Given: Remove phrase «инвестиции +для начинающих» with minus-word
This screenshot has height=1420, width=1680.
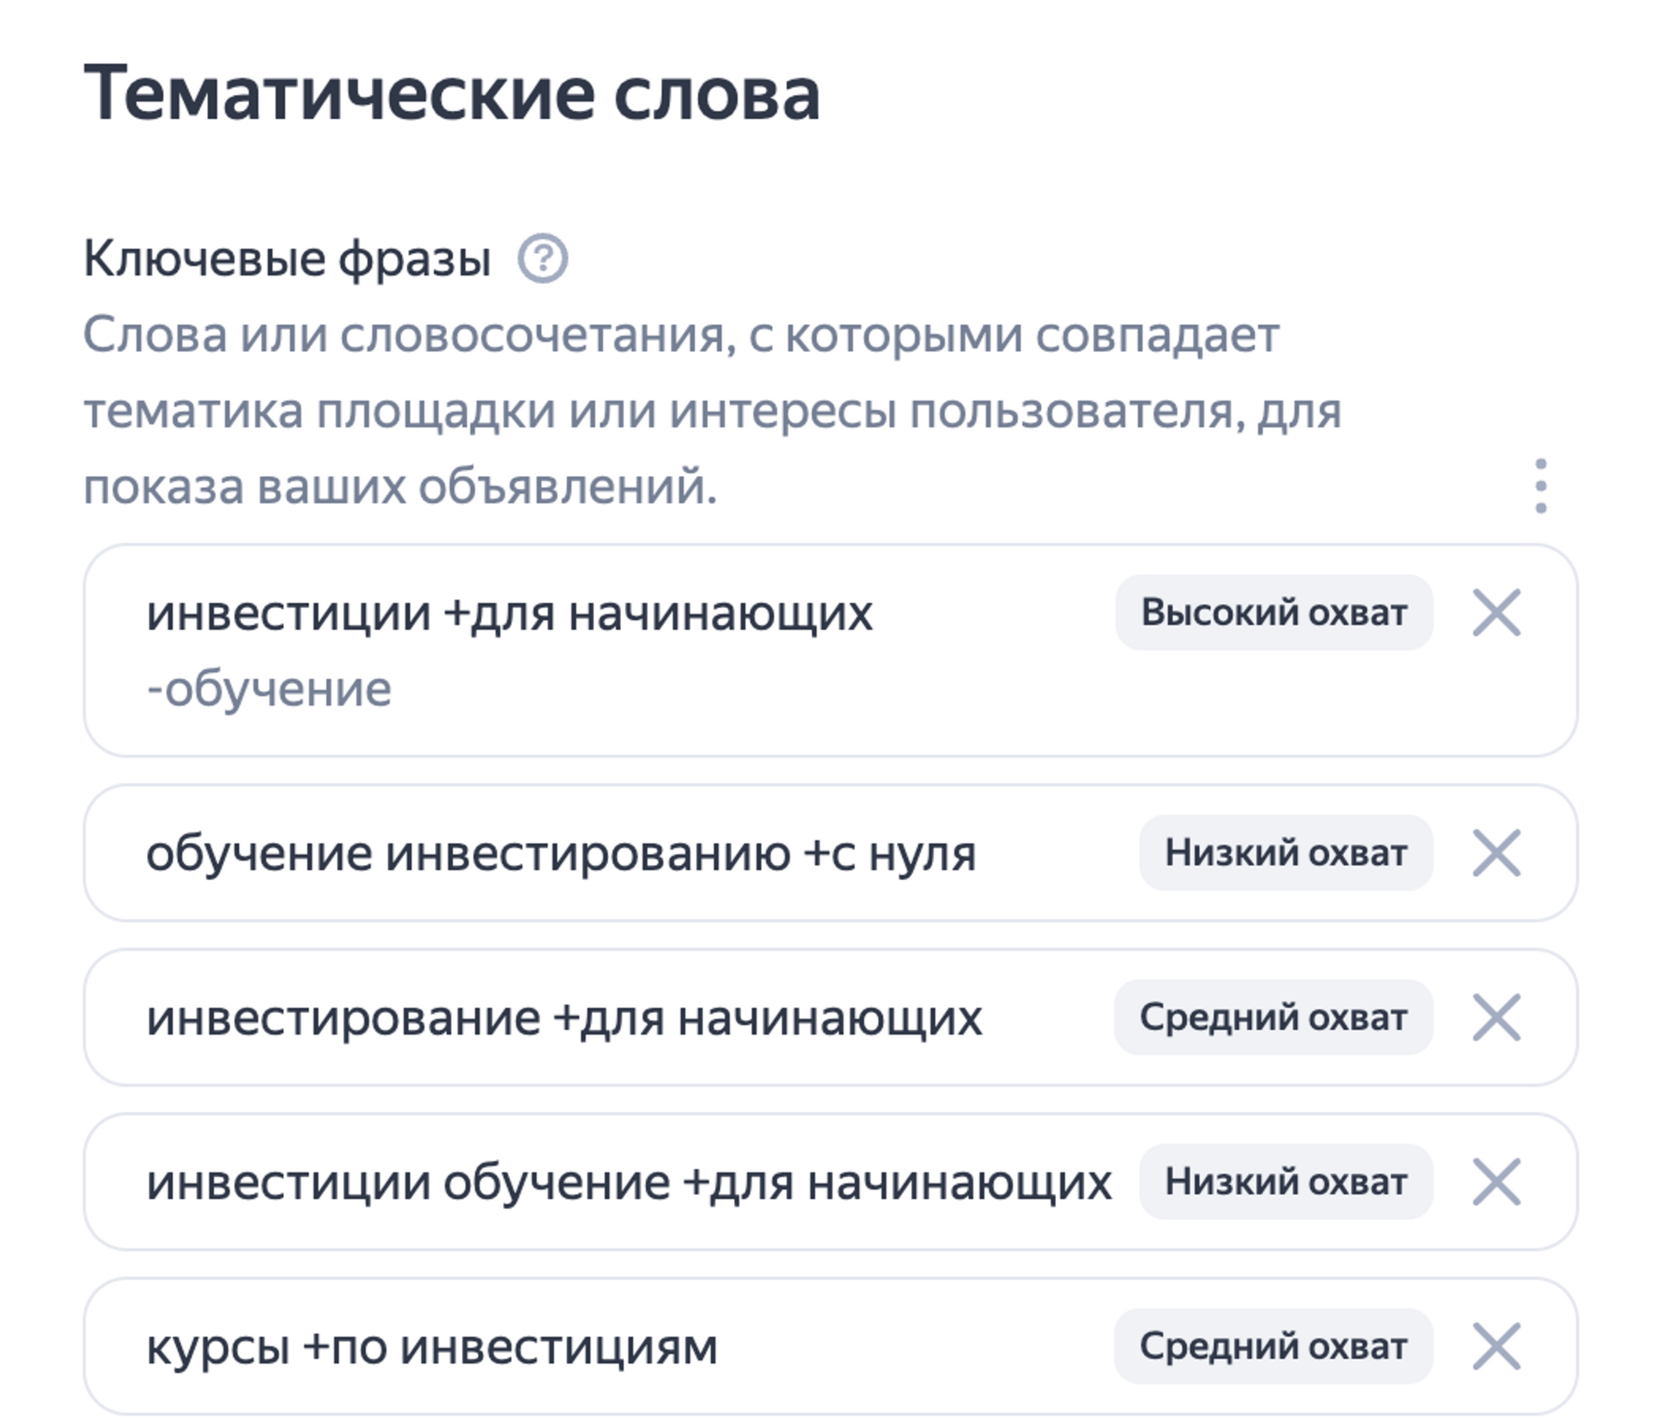Looking at the screenshot, I should pos(1496,613).
